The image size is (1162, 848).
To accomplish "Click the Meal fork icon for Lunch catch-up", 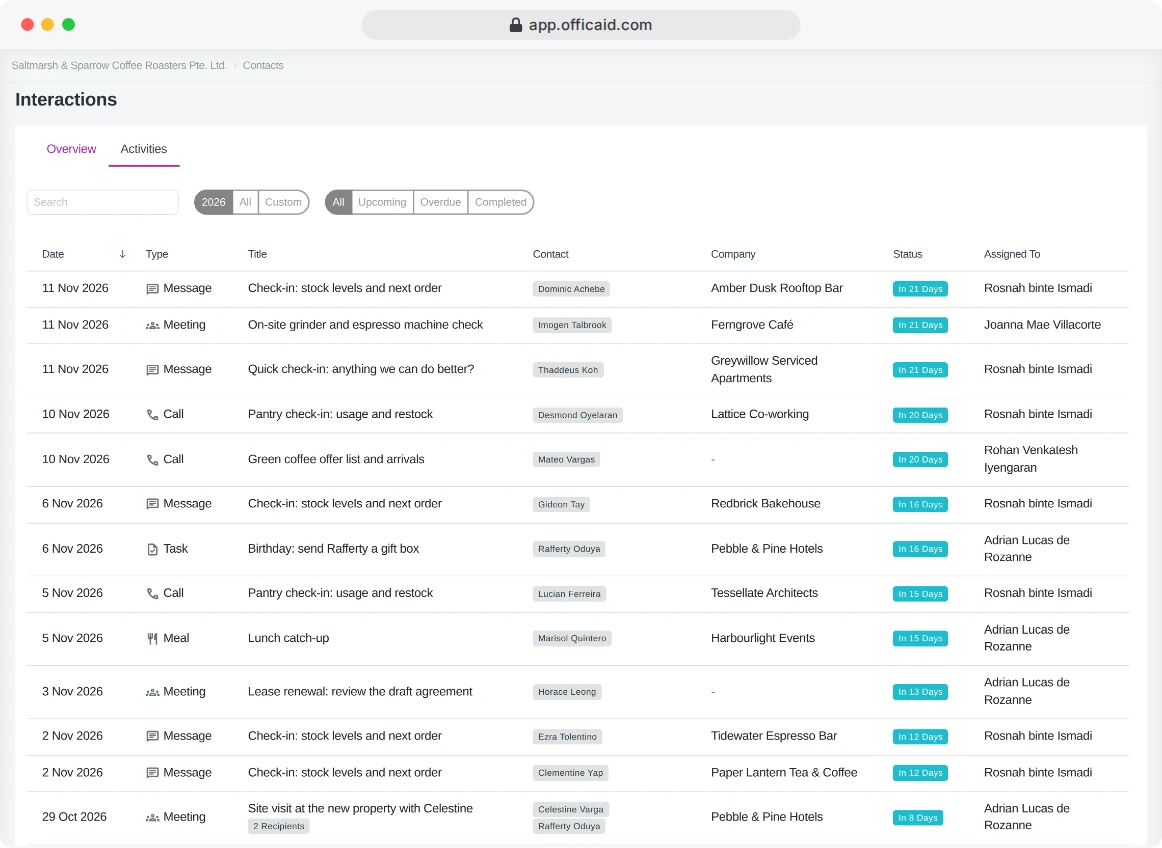I will point(153,639).
